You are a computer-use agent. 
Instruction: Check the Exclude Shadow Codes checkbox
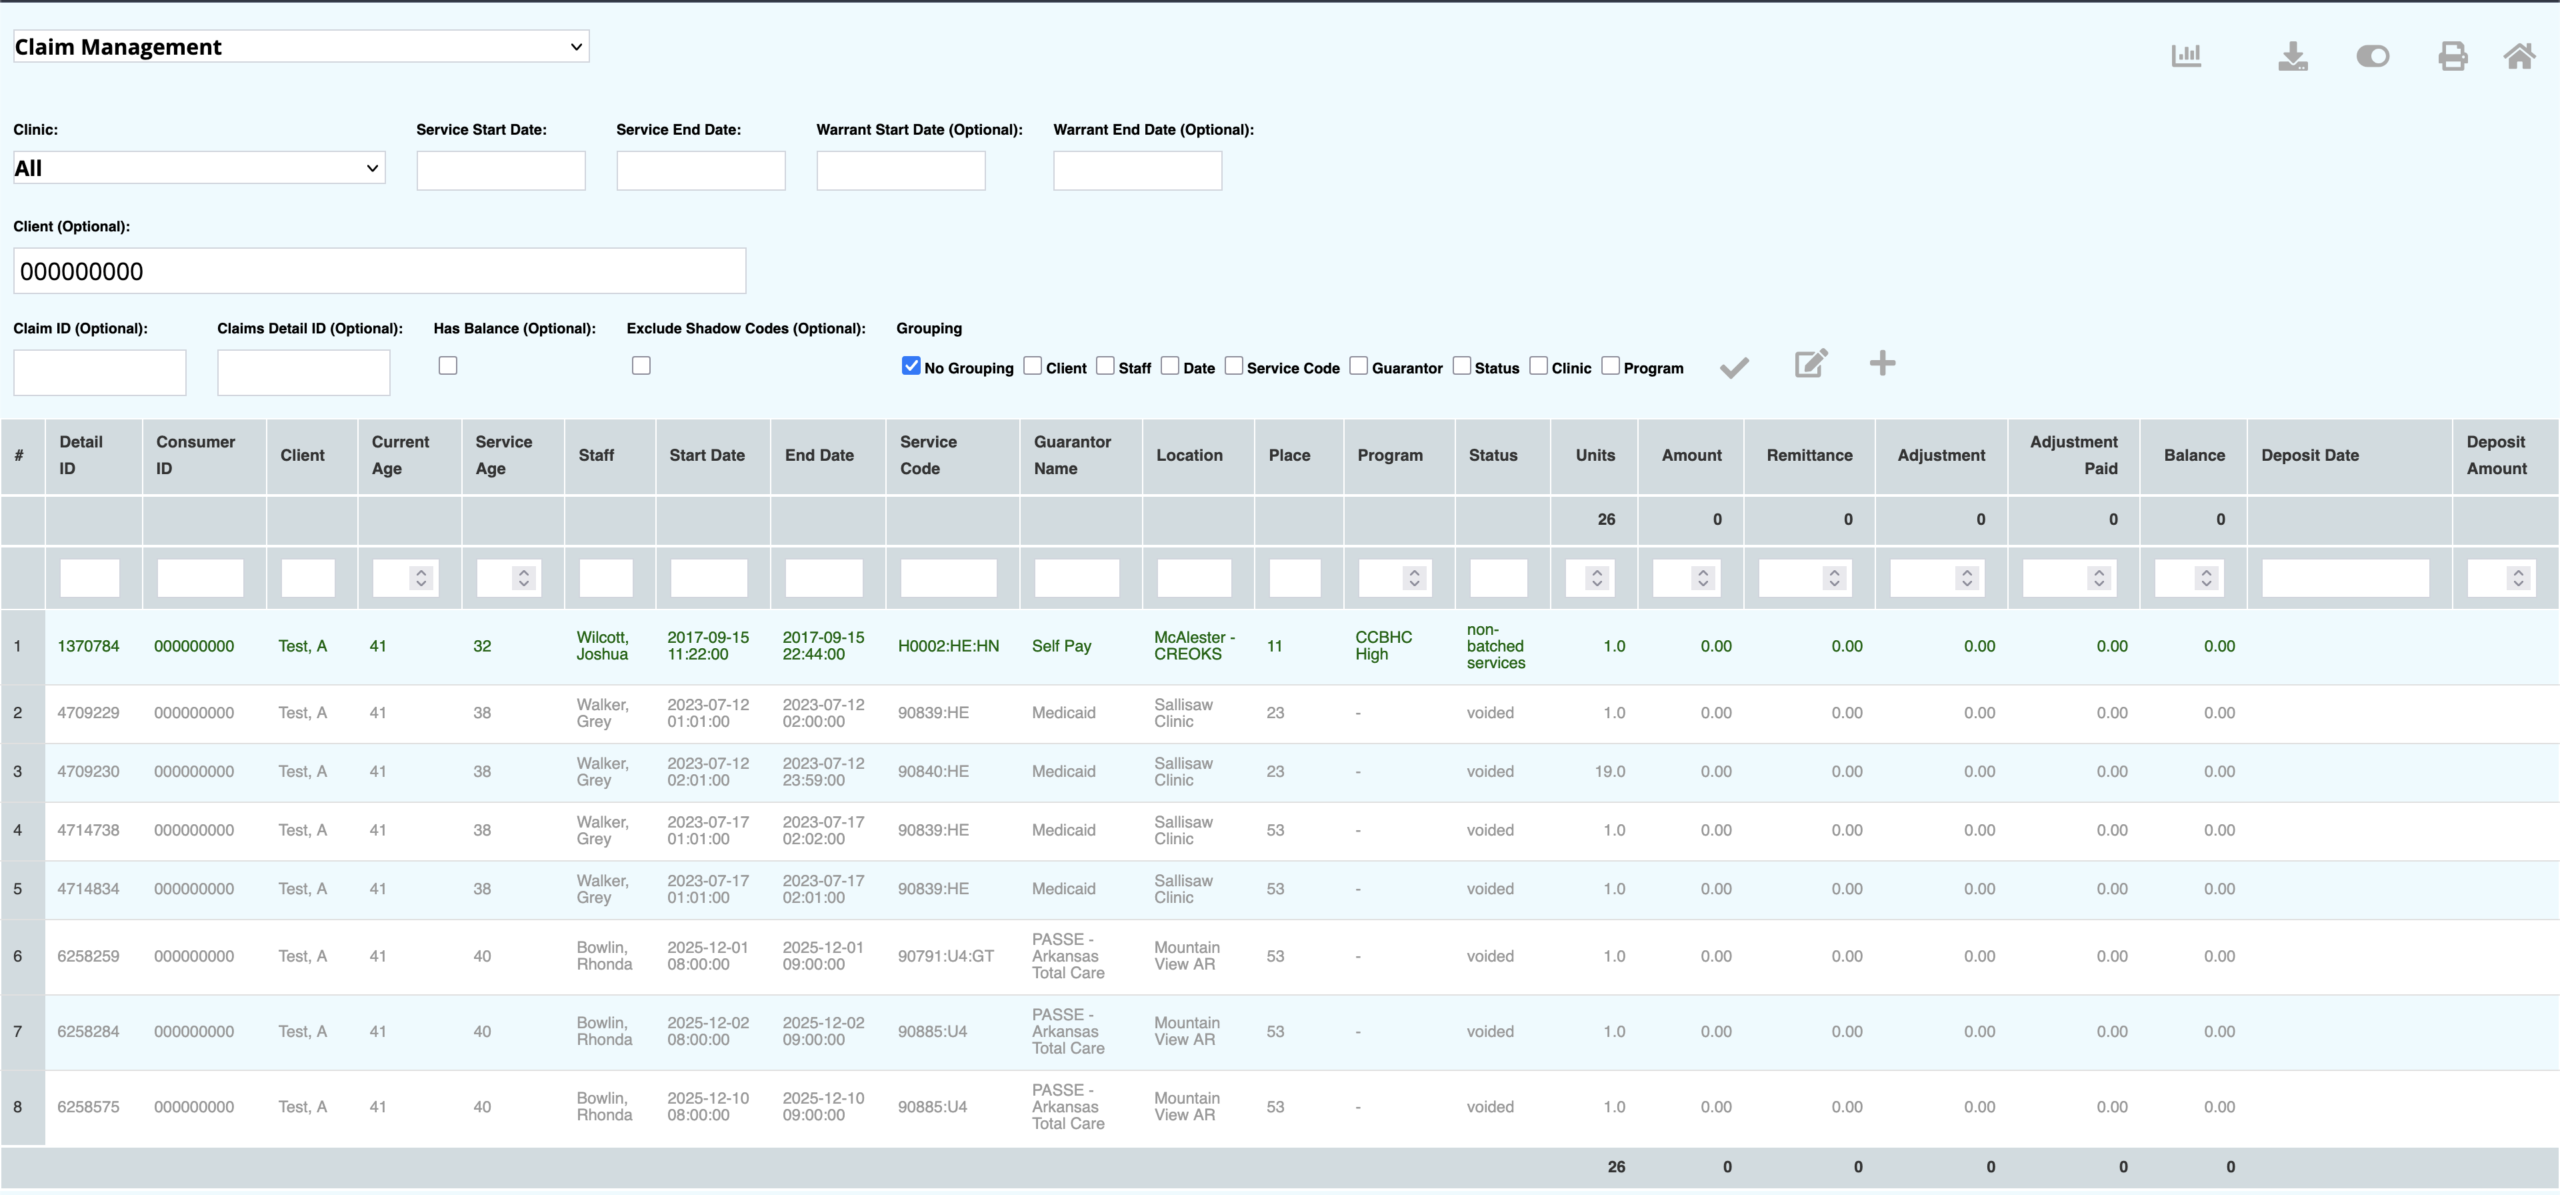click(x=641, y=366)
